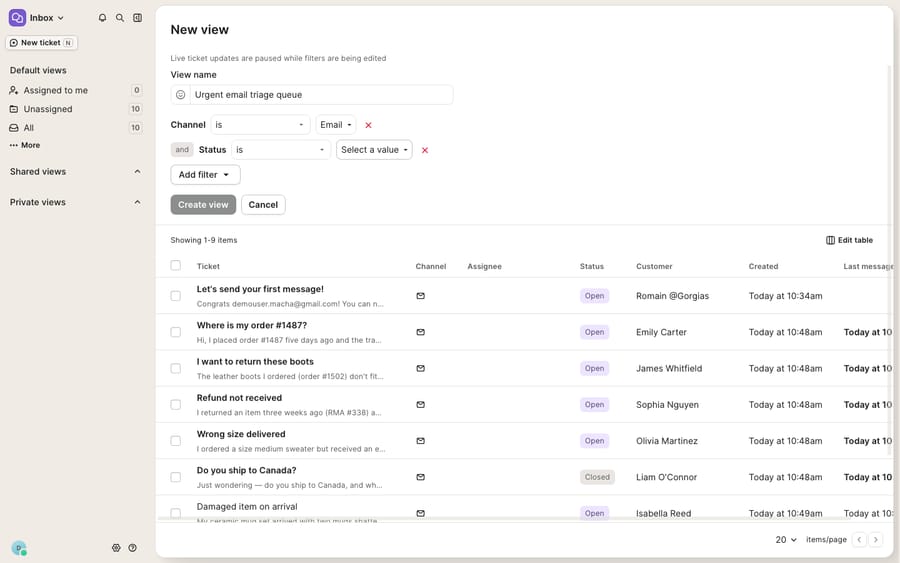Image resolution: width=900 pixels, height=563 pixels.
Task: Click the Customer column header
Action: click(654, 266)
